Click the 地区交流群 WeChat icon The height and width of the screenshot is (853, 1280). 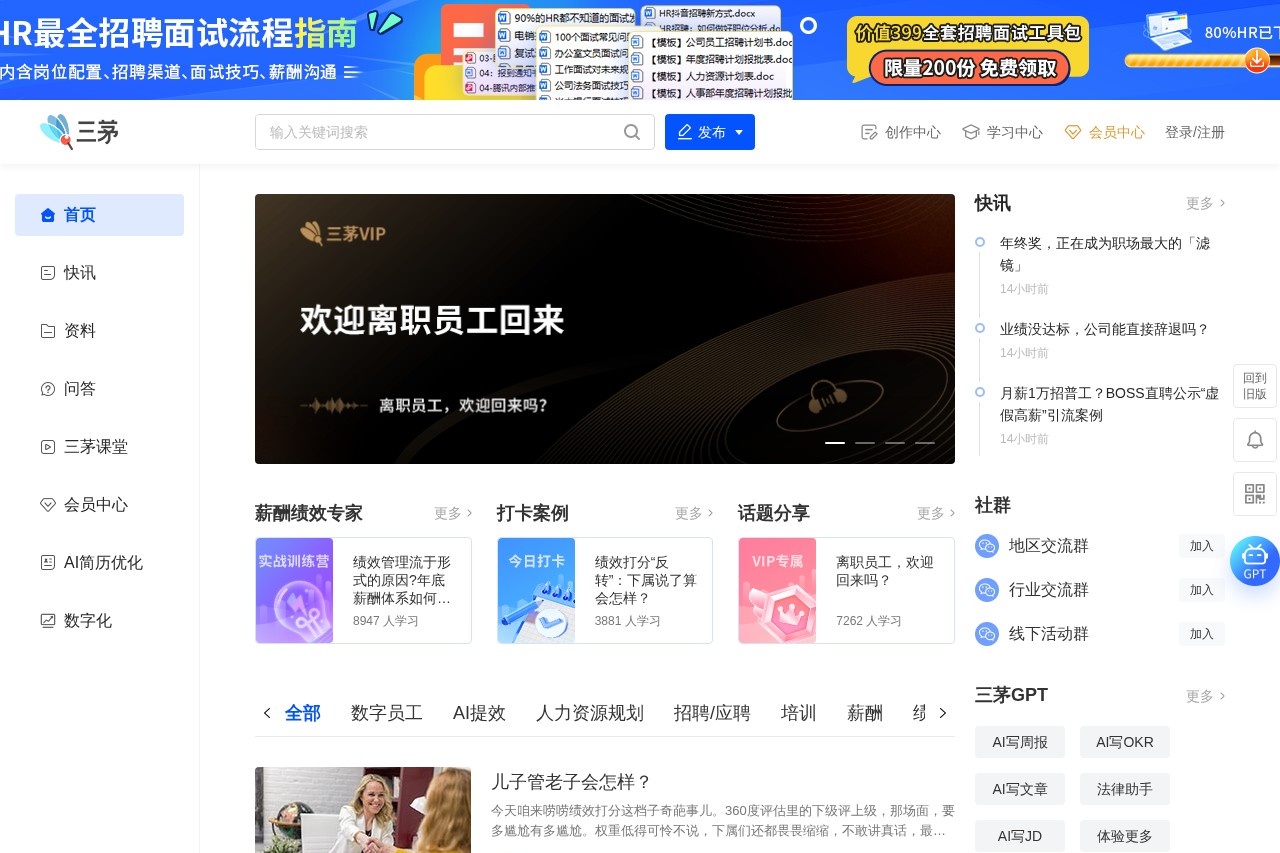(987, 546)
